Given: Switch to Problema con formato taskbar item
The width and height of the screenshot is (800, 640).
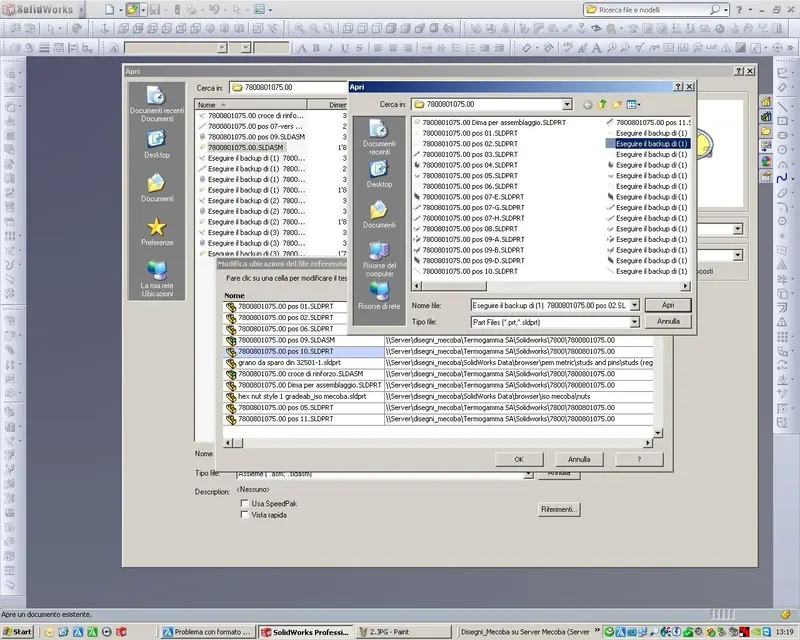Looking at the screenshot, I should coord(207,632).
